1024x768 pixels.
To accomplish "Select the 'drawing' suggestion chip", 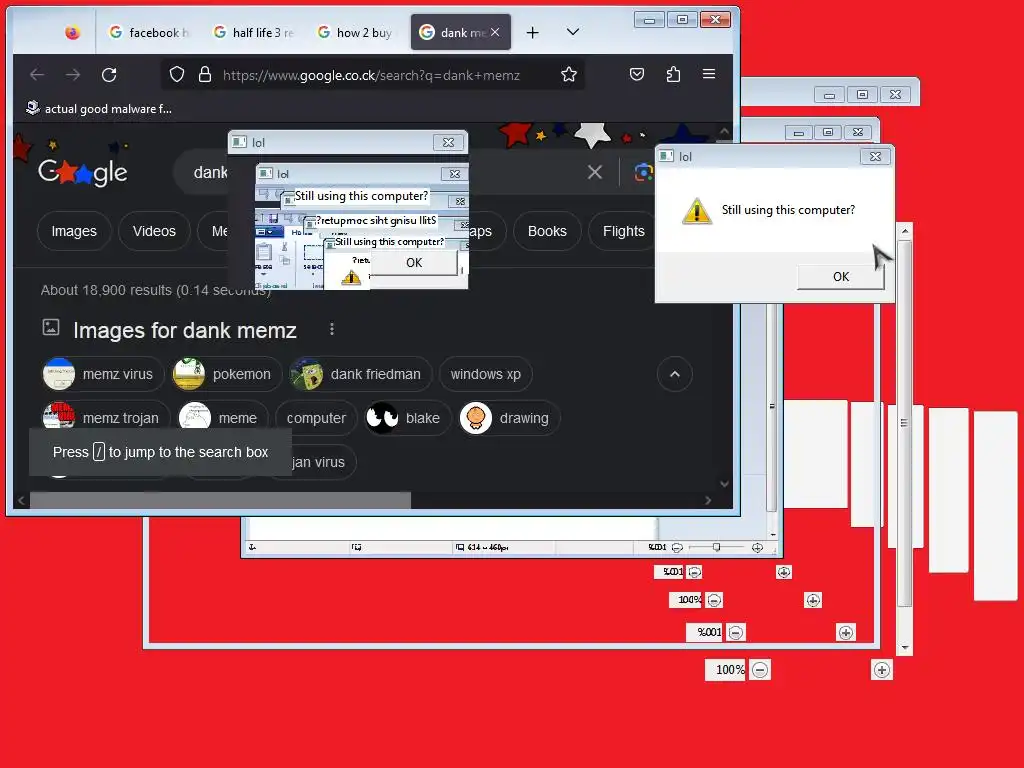I will tap(509, 418).
